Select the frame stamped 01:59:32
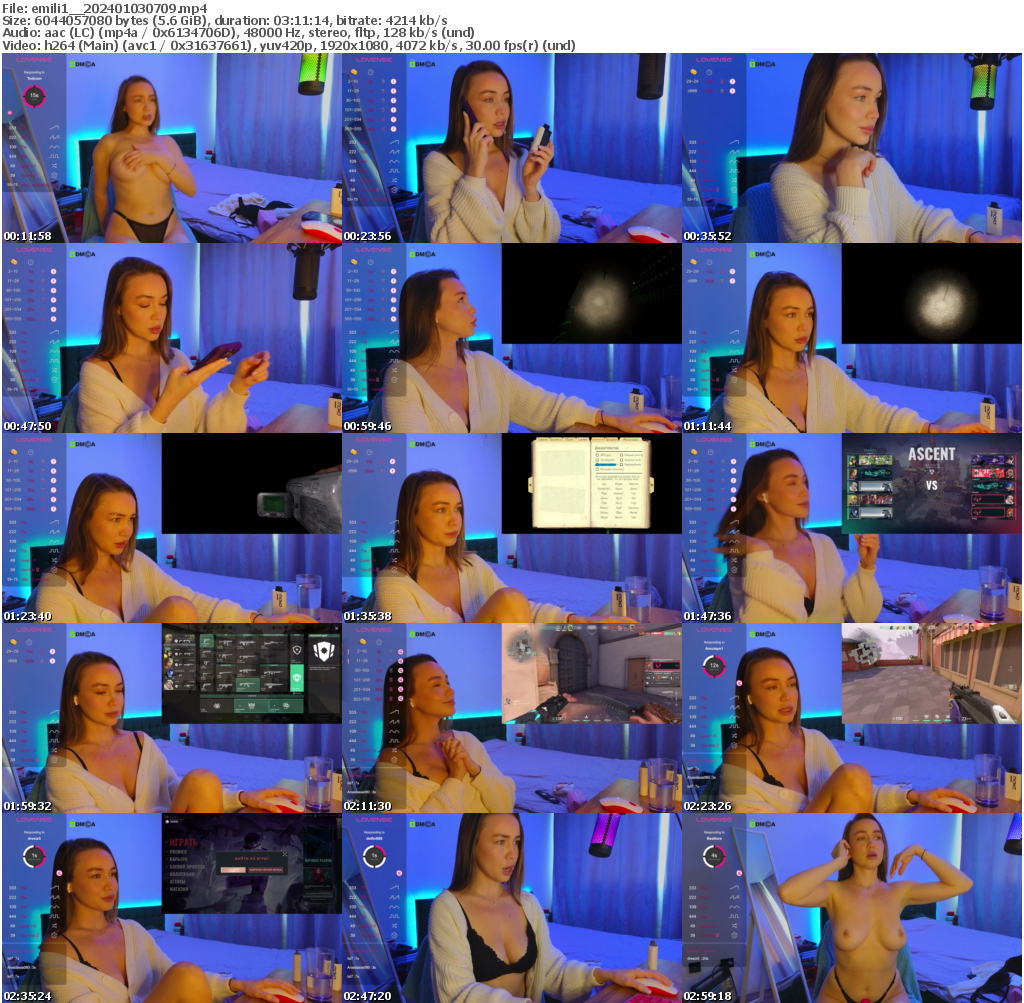 172,718
